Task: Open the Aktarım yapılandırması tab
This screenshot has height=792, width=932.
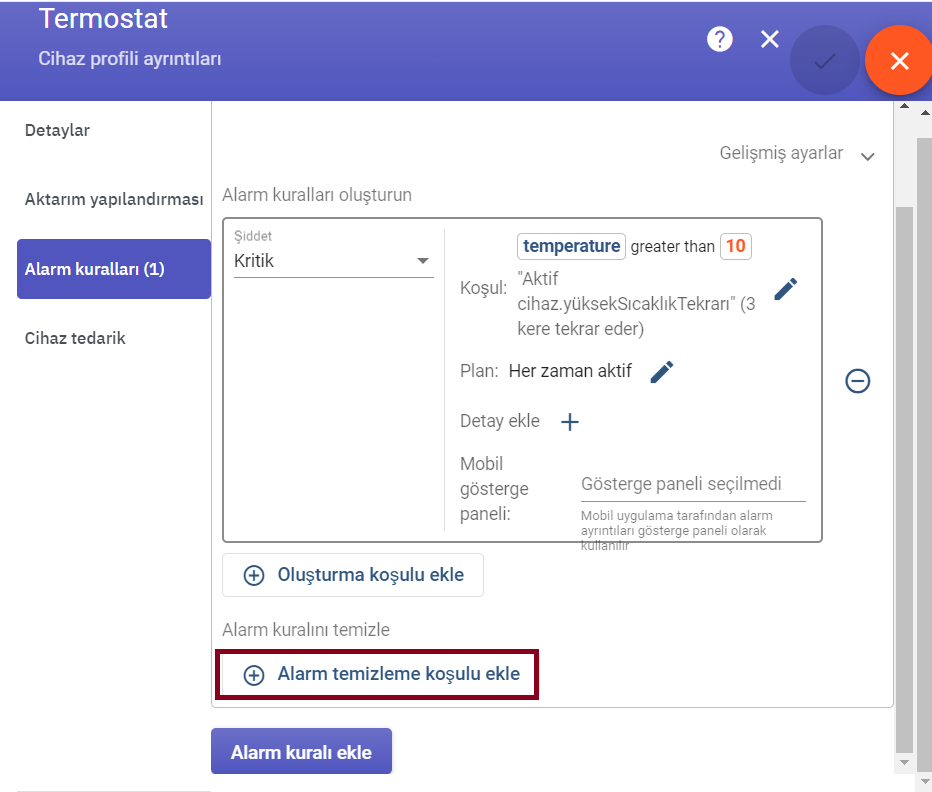Action: 114,199
